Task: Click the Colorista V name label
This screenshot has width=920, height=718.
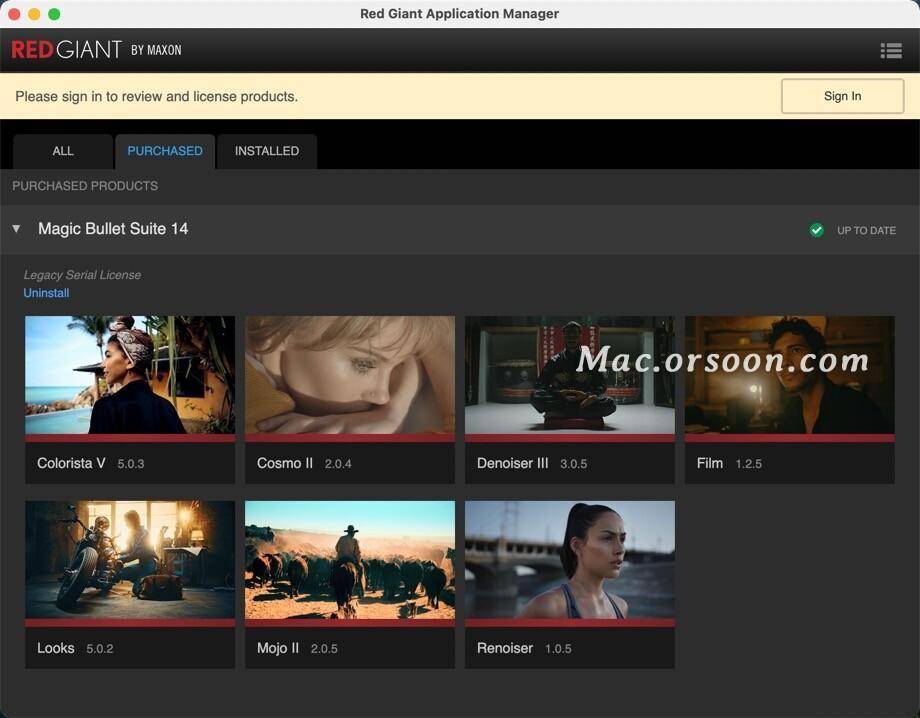Action: click(x=71, y=463)
